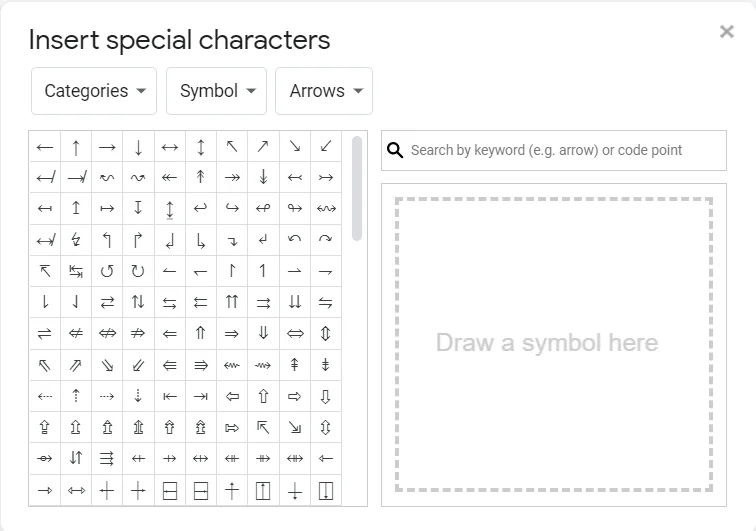Image resolution: width=756 pixels, height=531 pixels.
Task: Insert the clockwise open circle arrow ↻
Action: coord(138,271)
